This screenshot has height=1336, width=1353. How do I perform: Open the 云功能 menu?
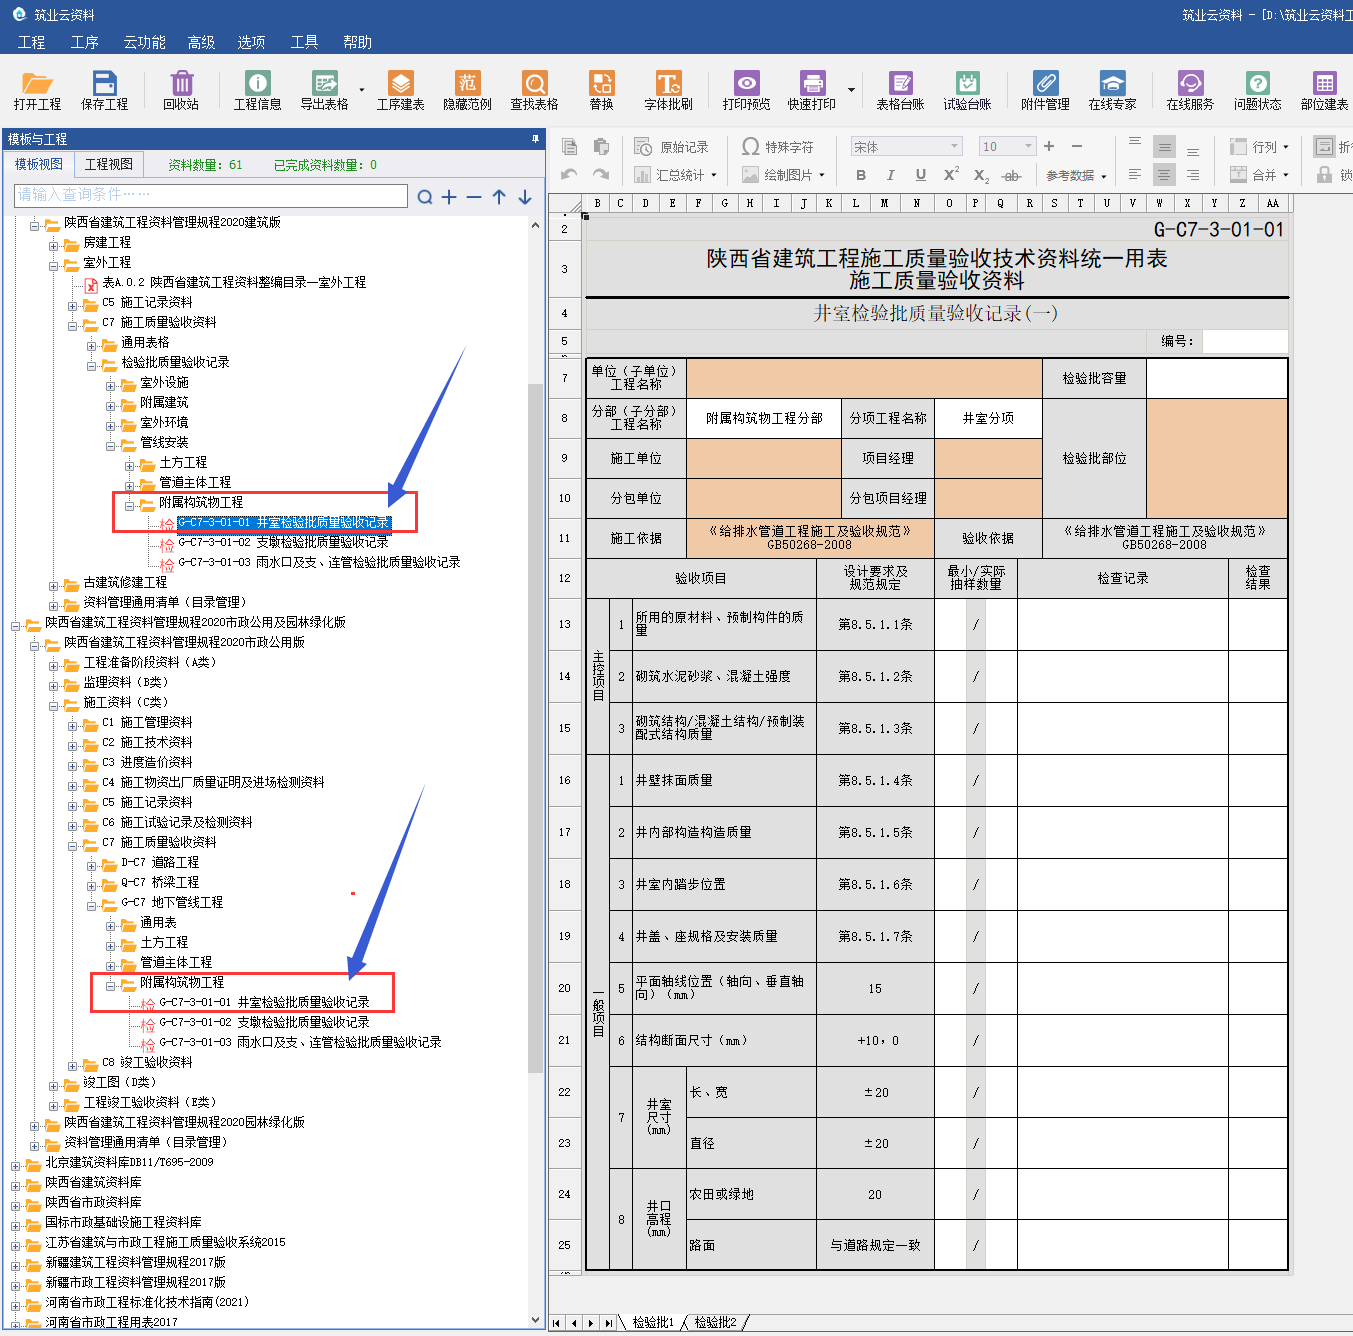(145, 42)
